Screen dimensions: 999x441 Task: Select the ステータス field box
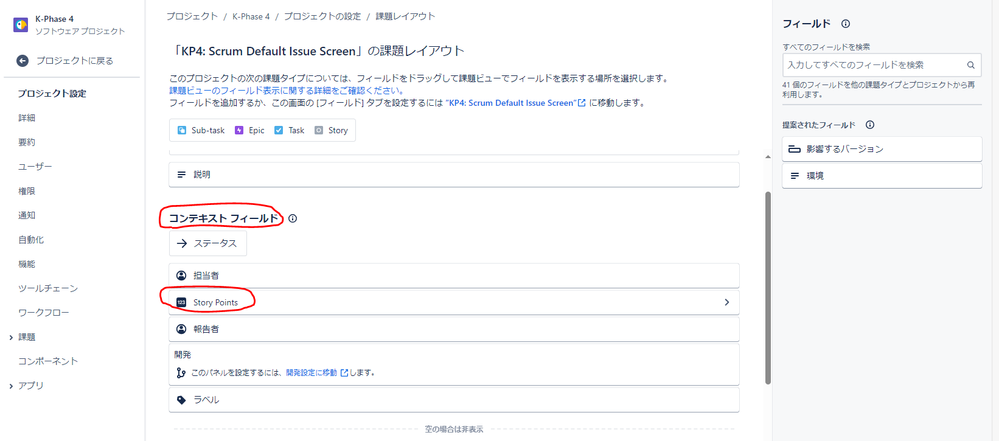point(208,243)
